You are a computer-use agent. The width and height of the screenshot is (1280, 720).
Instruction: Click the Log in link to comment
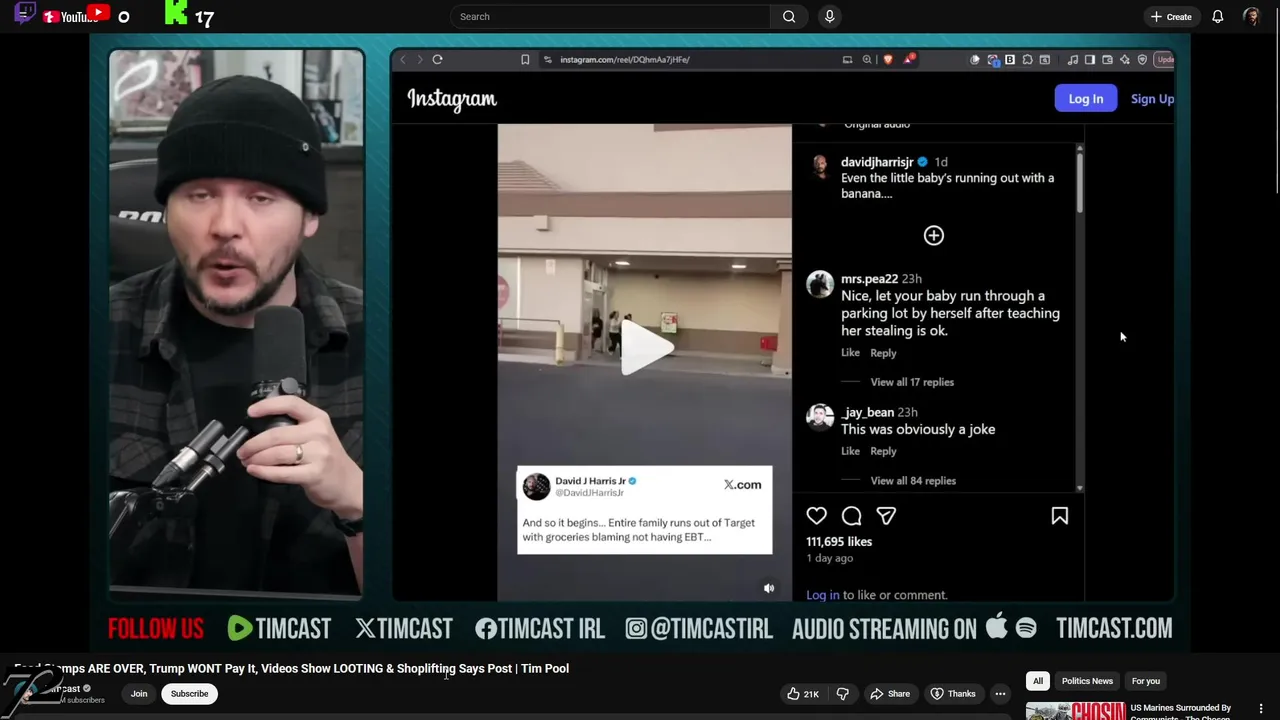tap(823, 594)
